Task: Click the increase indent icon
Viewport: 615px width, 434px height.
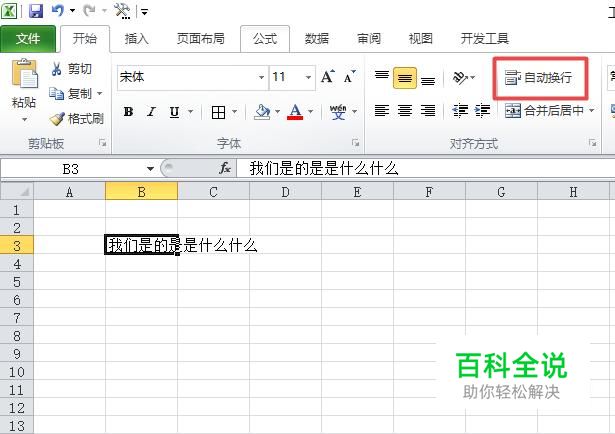Action: click(x=482, y=111)
